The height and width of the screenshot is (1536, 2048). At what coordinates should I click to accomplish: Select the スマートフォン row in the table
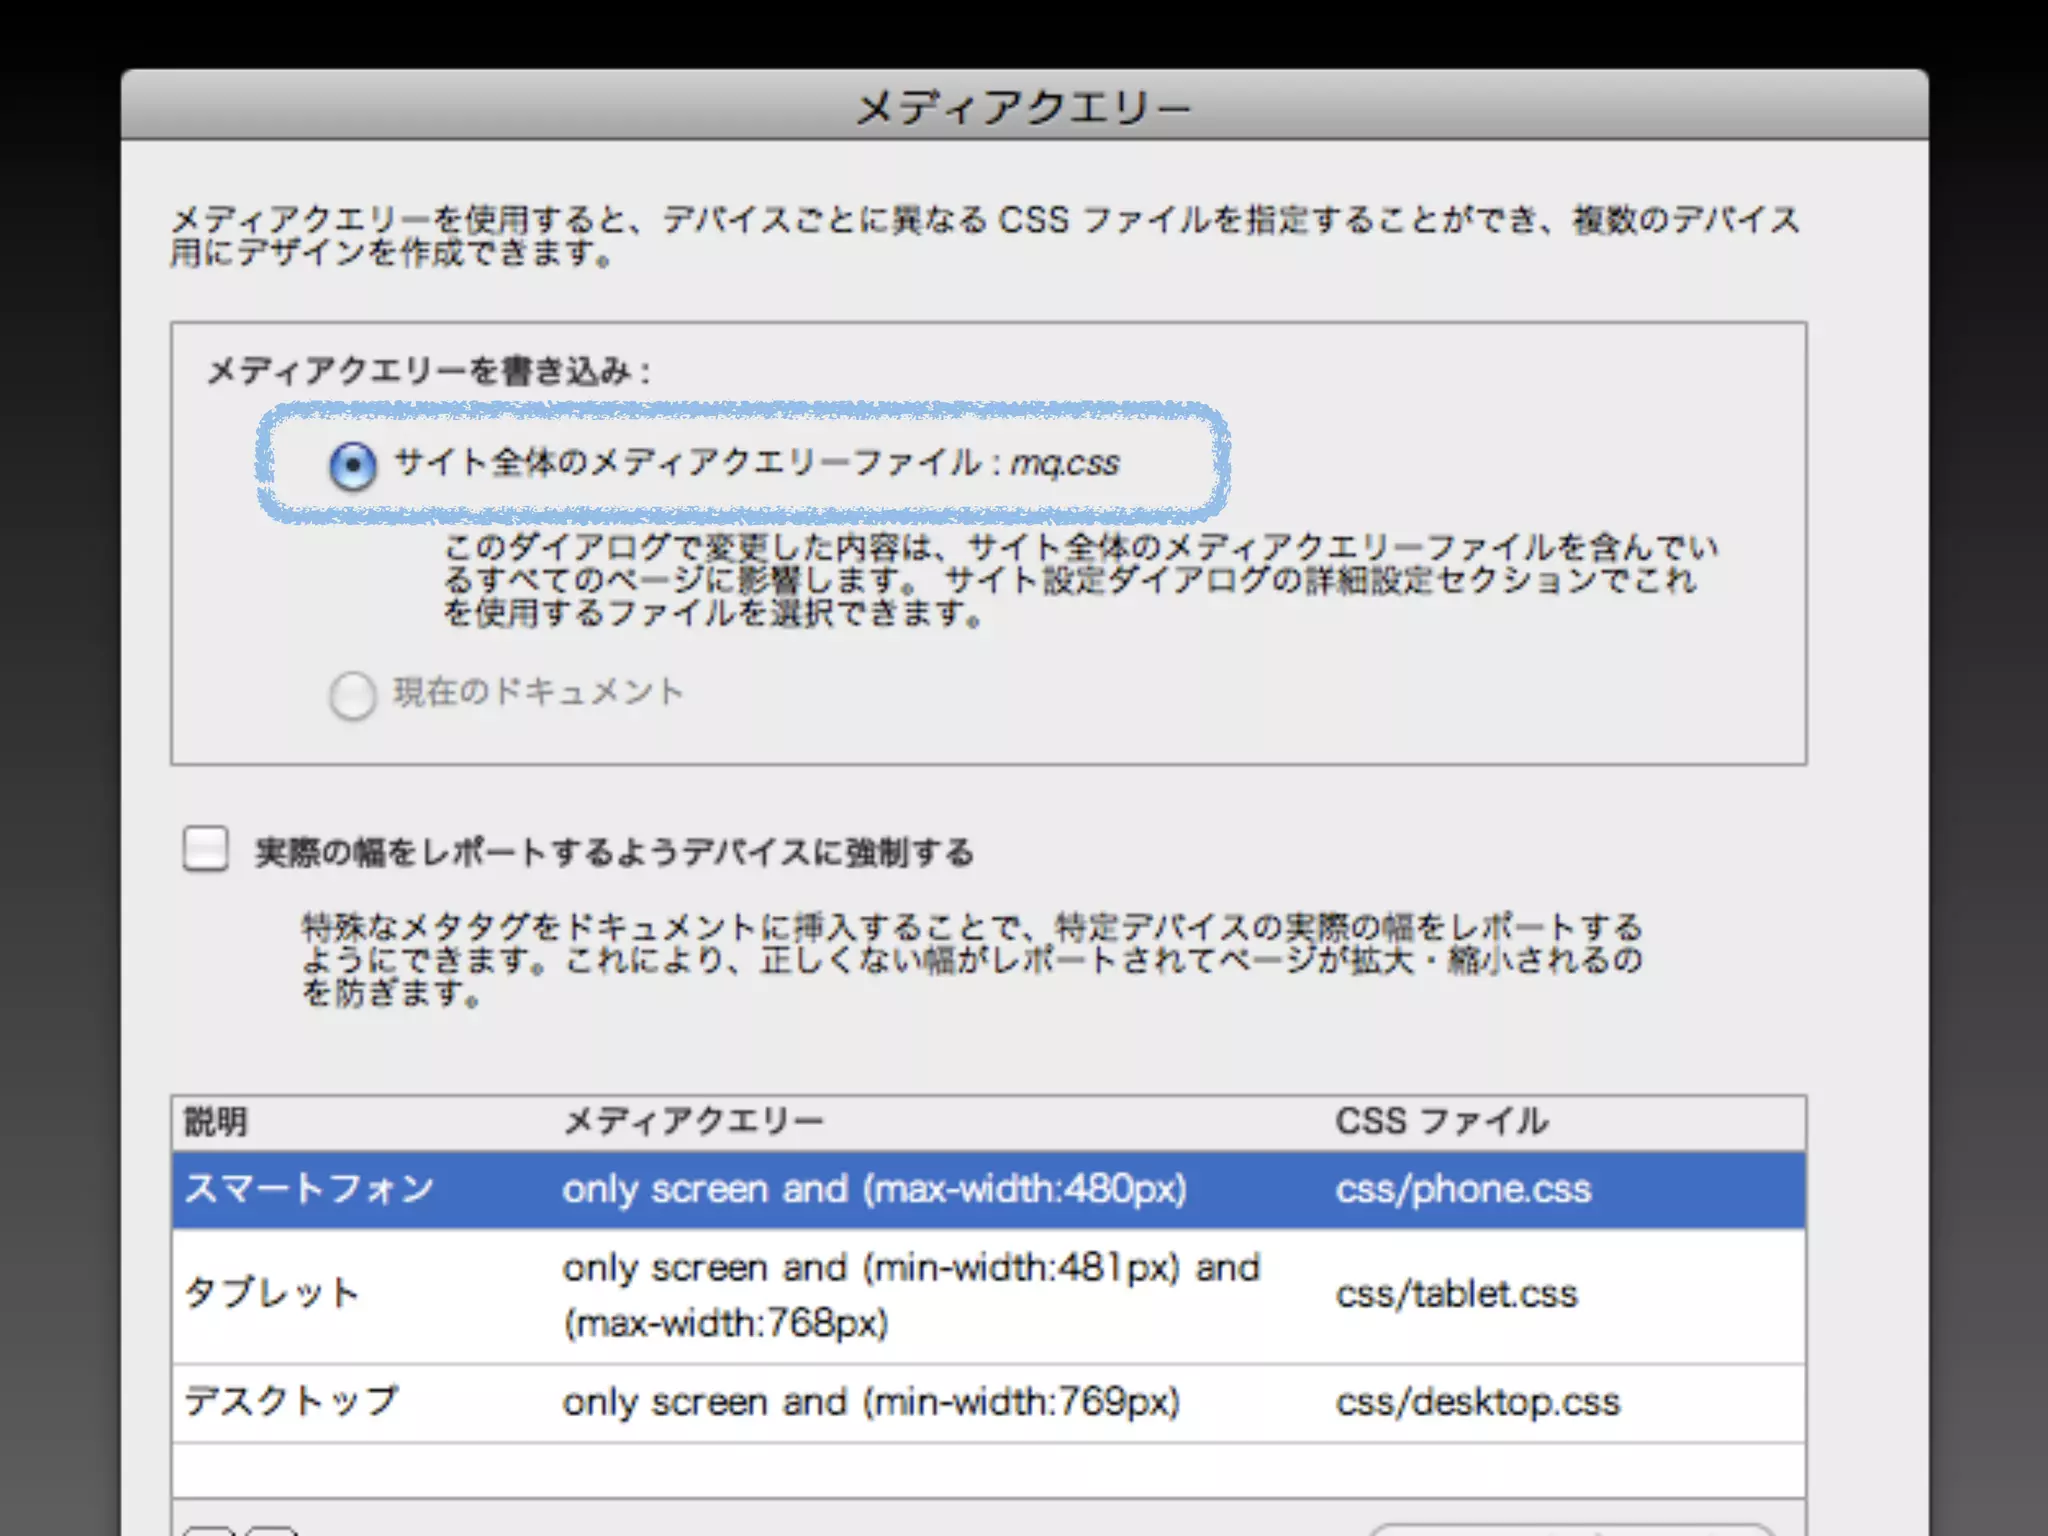[310, 1189]
